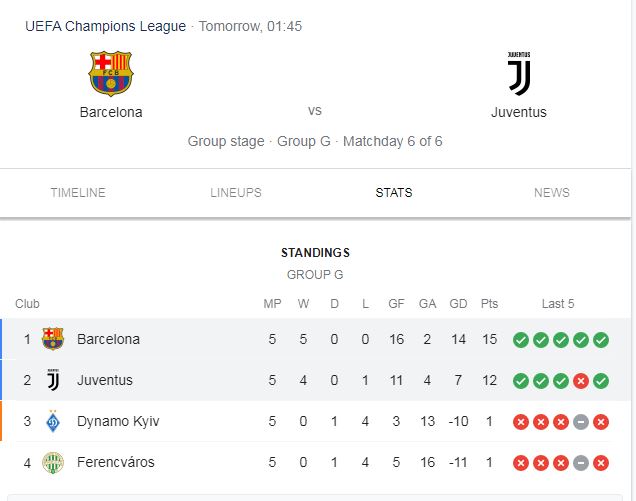Screen dimensions: 636x501
Task: Click Ferencváros' gray draw icon in Last 5
Action: [x=581, y=463]
